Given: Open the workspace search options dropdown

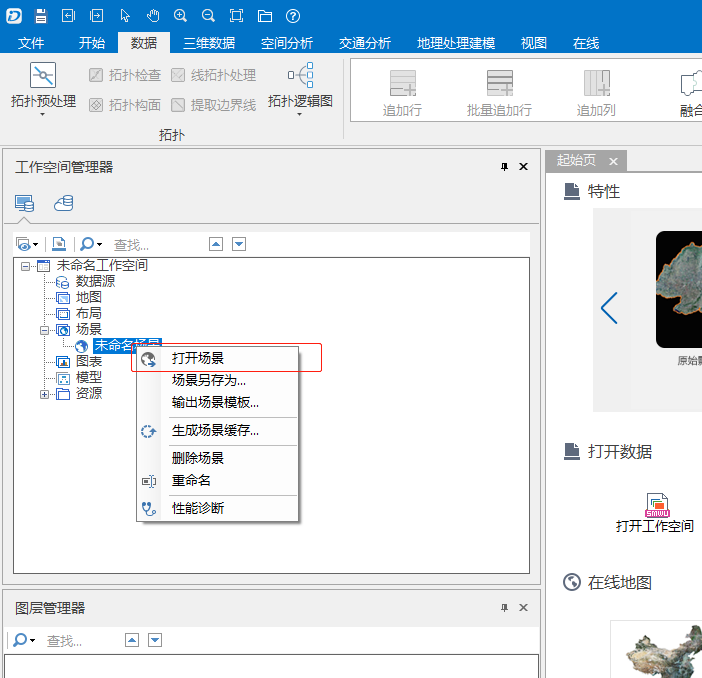Looking at the screenshot, I should click(90, 244).
